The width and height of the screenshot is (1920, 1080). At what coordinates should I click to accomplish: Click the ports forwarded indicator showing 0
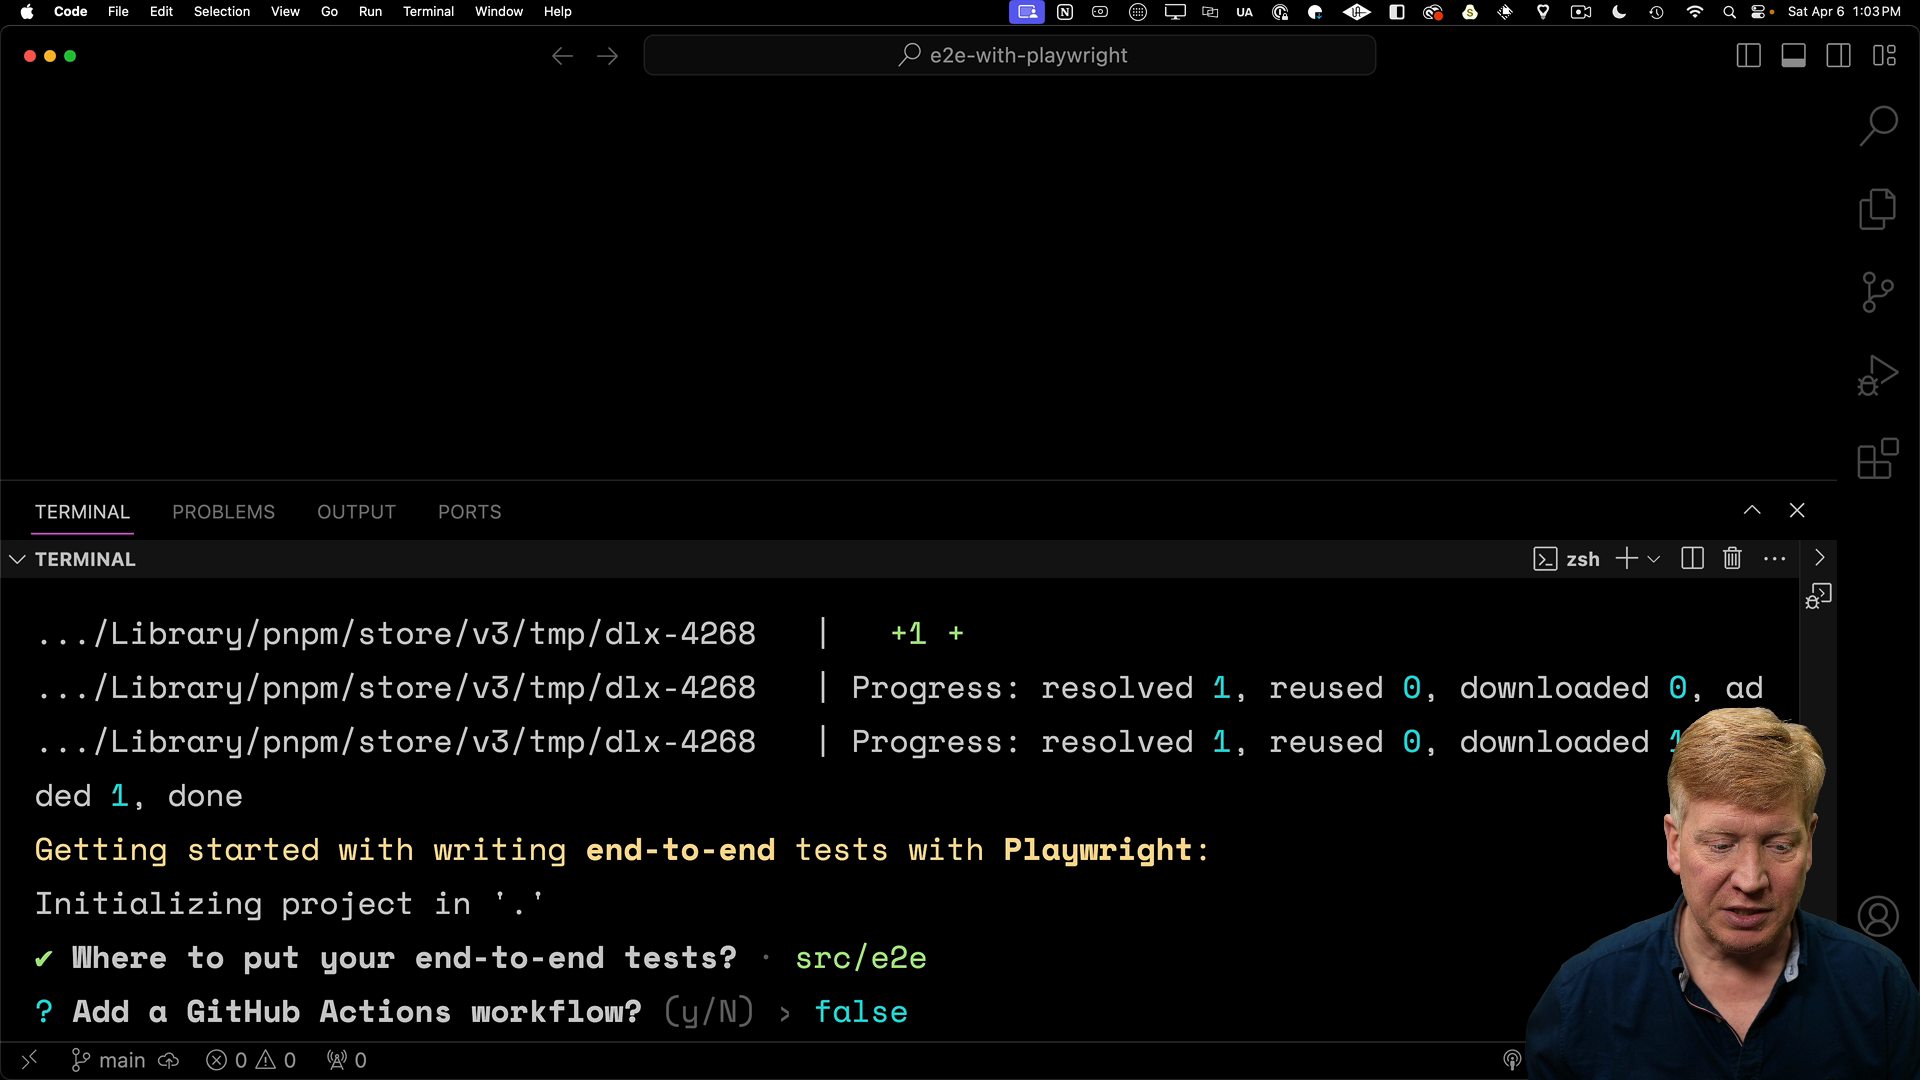click(347, 1060)
